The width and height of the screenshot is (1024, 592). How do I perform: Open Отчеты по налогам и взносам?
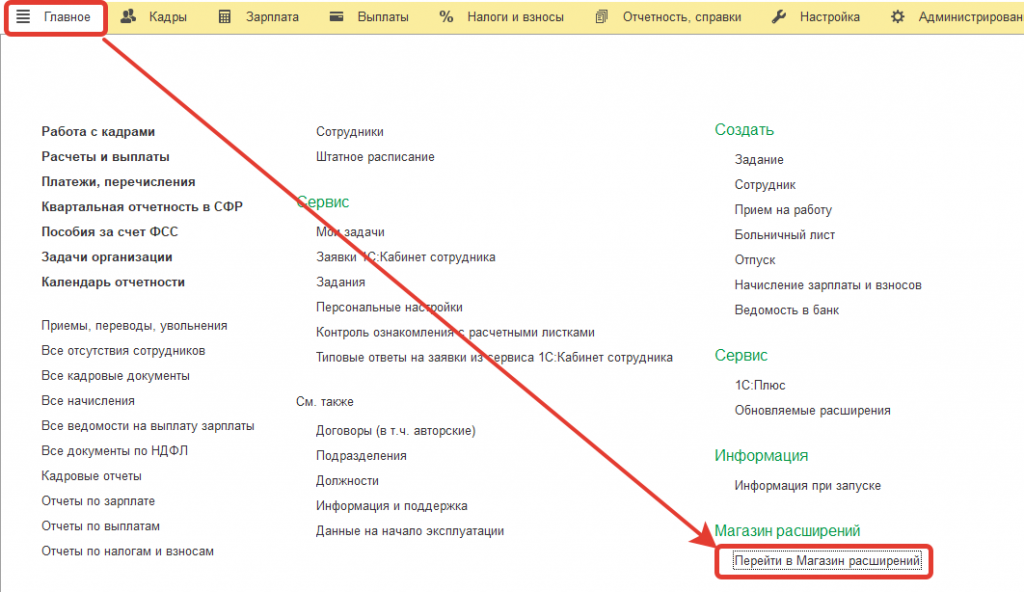(127, 551)
